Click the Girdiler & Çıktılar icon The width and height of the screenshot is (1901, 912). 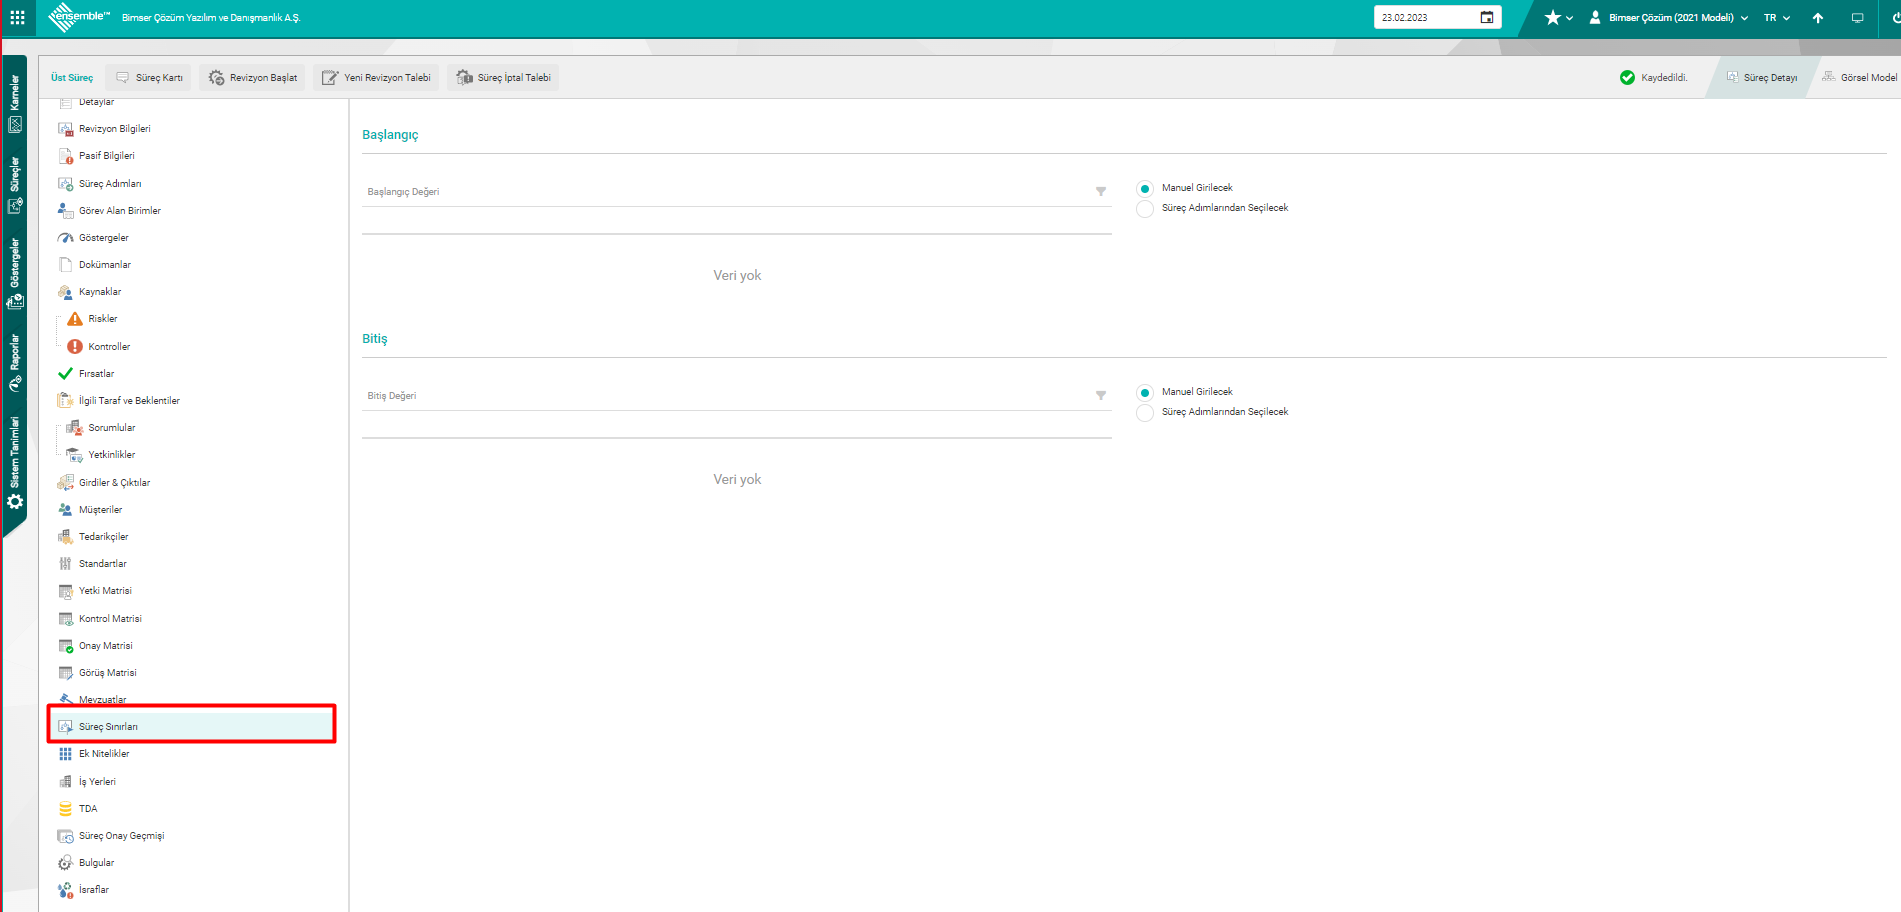pyautogui.click(x=66, y=483)
